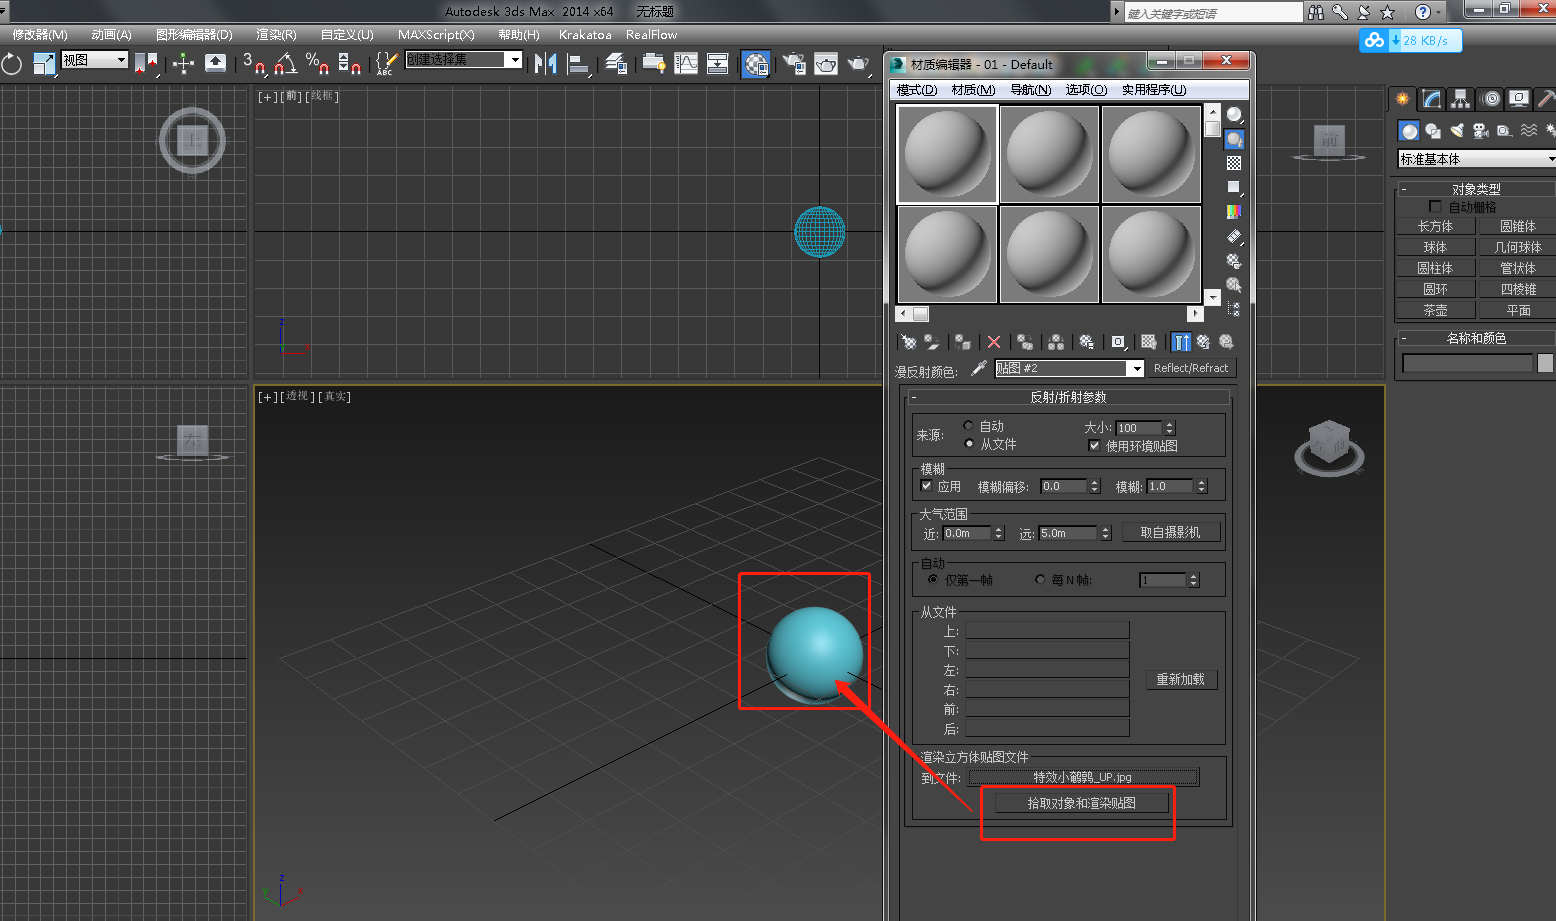The image size is (1556, 921).
Task: Open the Curve Editor icon
Action: pyautogui.click(x=686, y=64)
